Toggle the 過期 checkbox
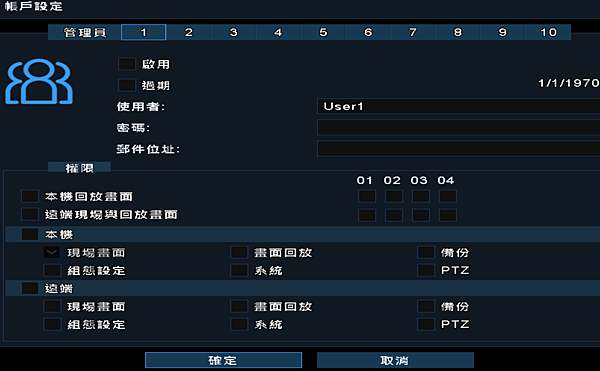 click(127, 85)
